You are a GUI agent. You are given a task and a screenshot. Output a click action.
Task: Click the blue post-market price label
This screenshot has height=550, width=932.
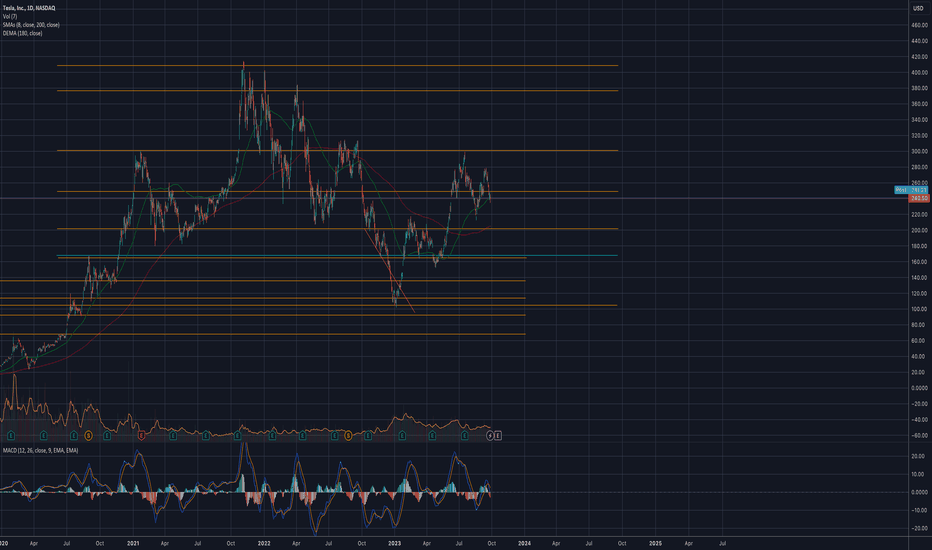click(911, 190)
